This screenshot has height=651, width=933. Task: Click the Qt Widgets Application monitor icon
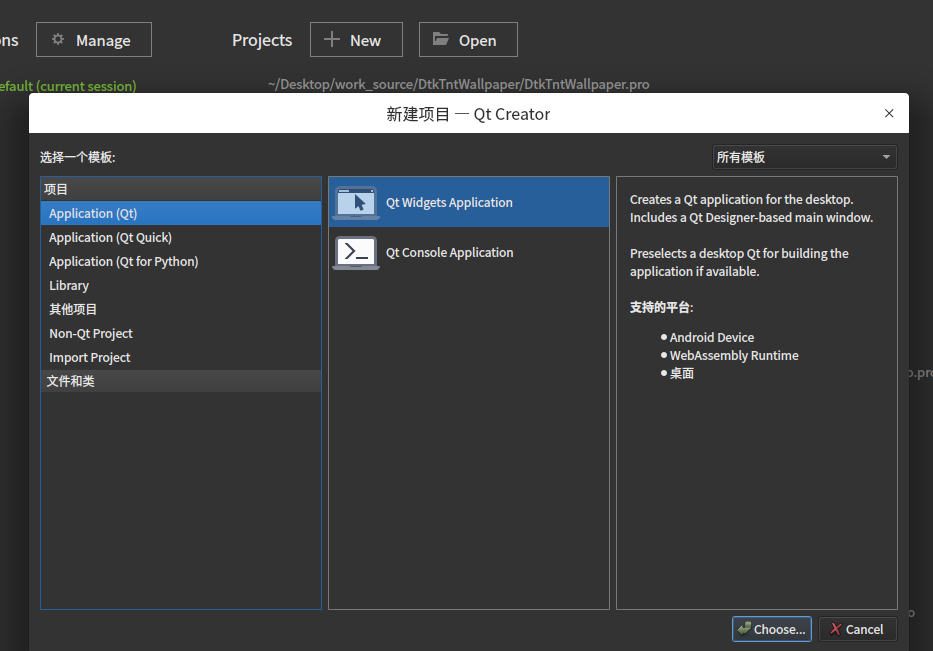[356, 203]
